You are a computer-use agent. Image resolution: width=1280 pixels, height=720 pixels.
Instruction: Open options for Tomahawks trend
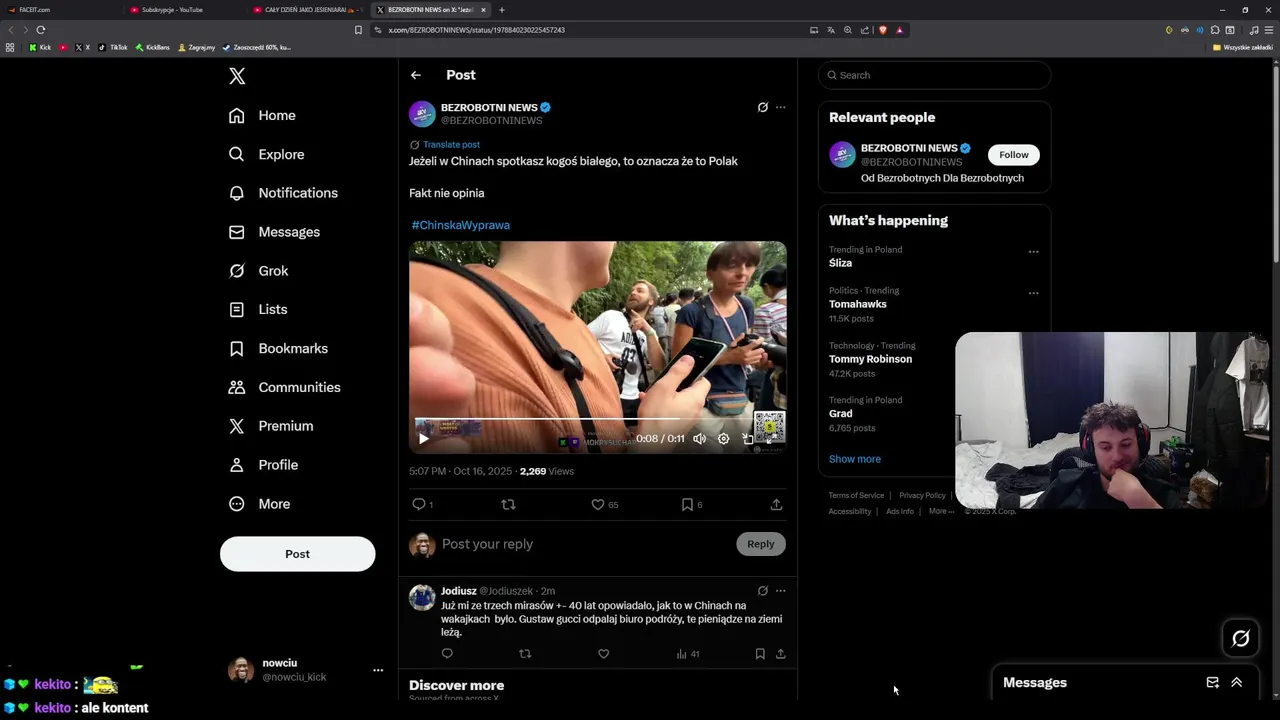[1033, 294]
